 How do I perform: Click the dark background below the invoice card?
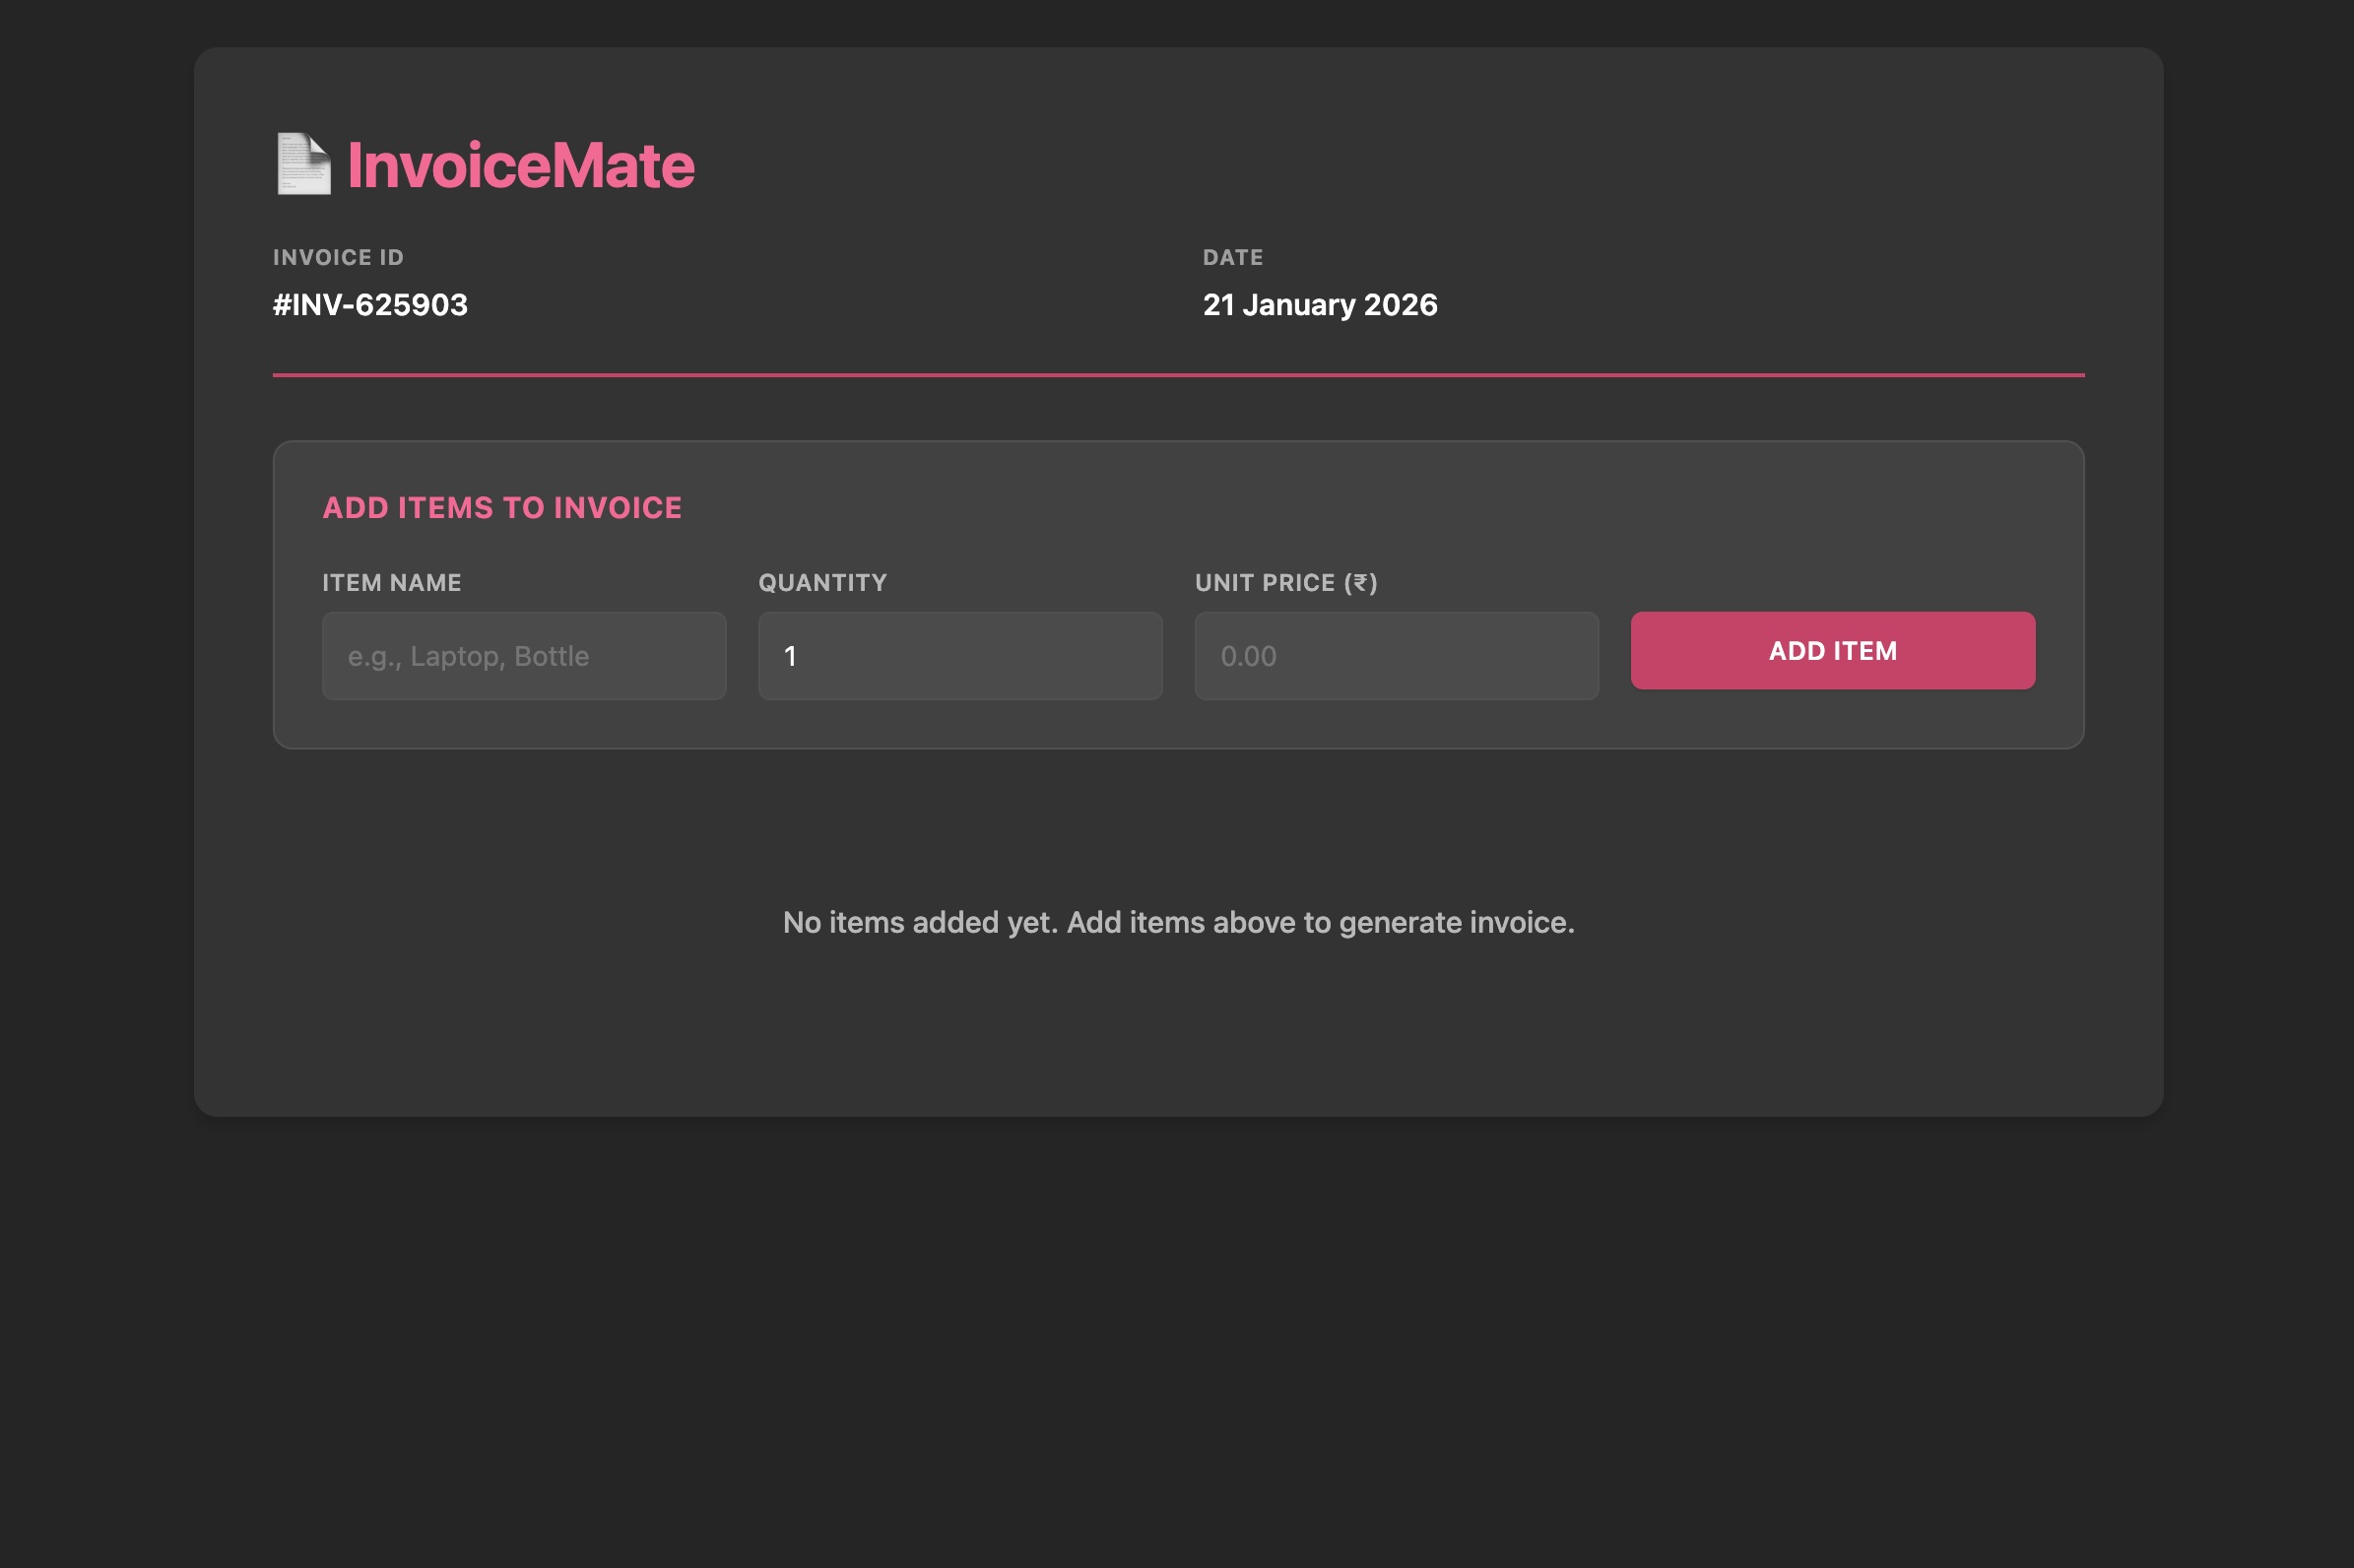pyautogui.click(x=1178, y=1340)
